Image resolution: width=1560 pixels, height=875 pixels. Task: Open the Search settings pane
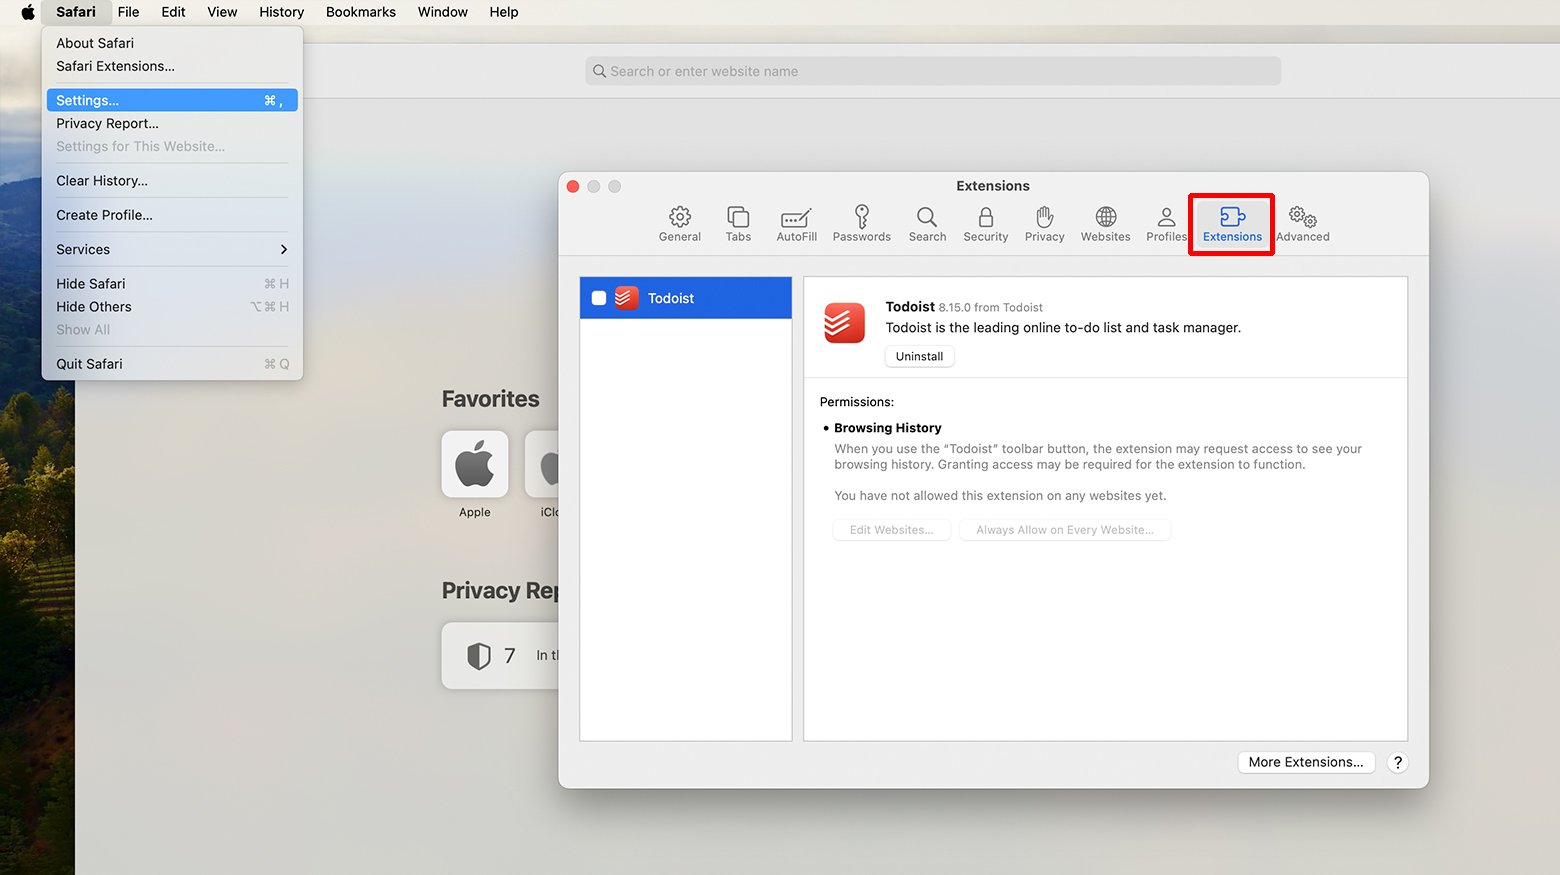click(927, 223)
